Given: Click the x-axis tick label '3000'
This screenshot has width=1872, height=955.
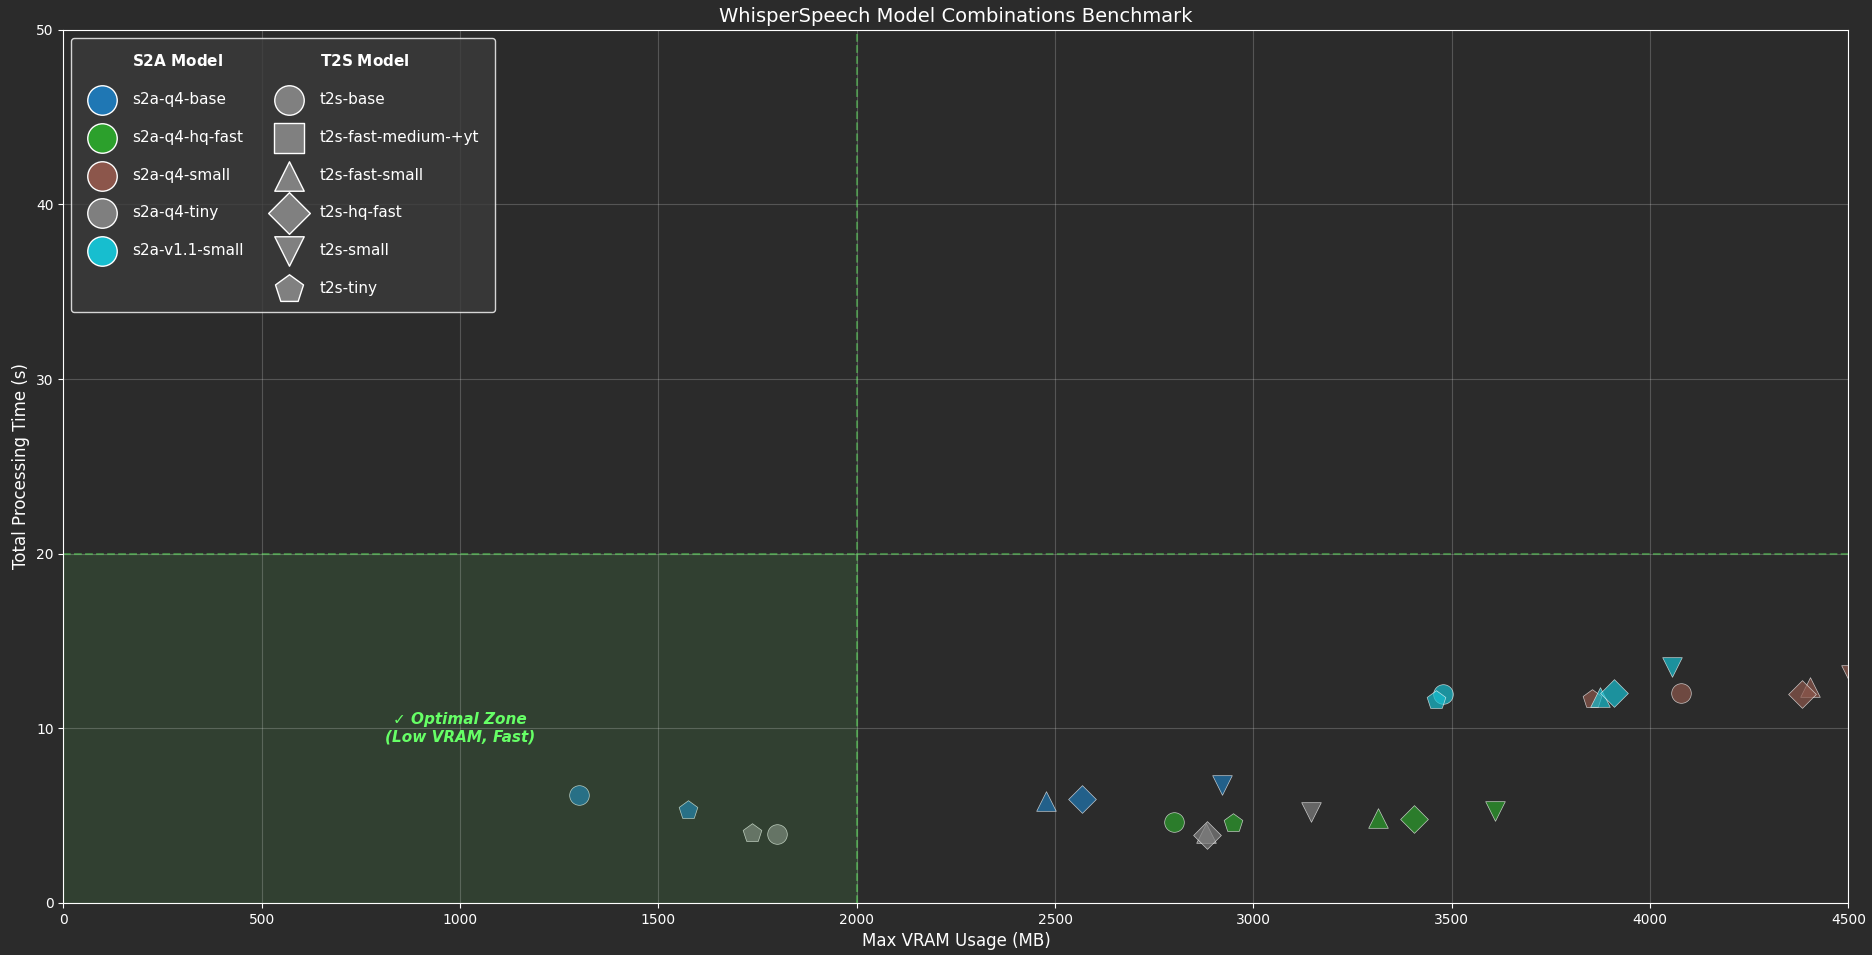Looking at the screenshot, I should click(1253, 919).
